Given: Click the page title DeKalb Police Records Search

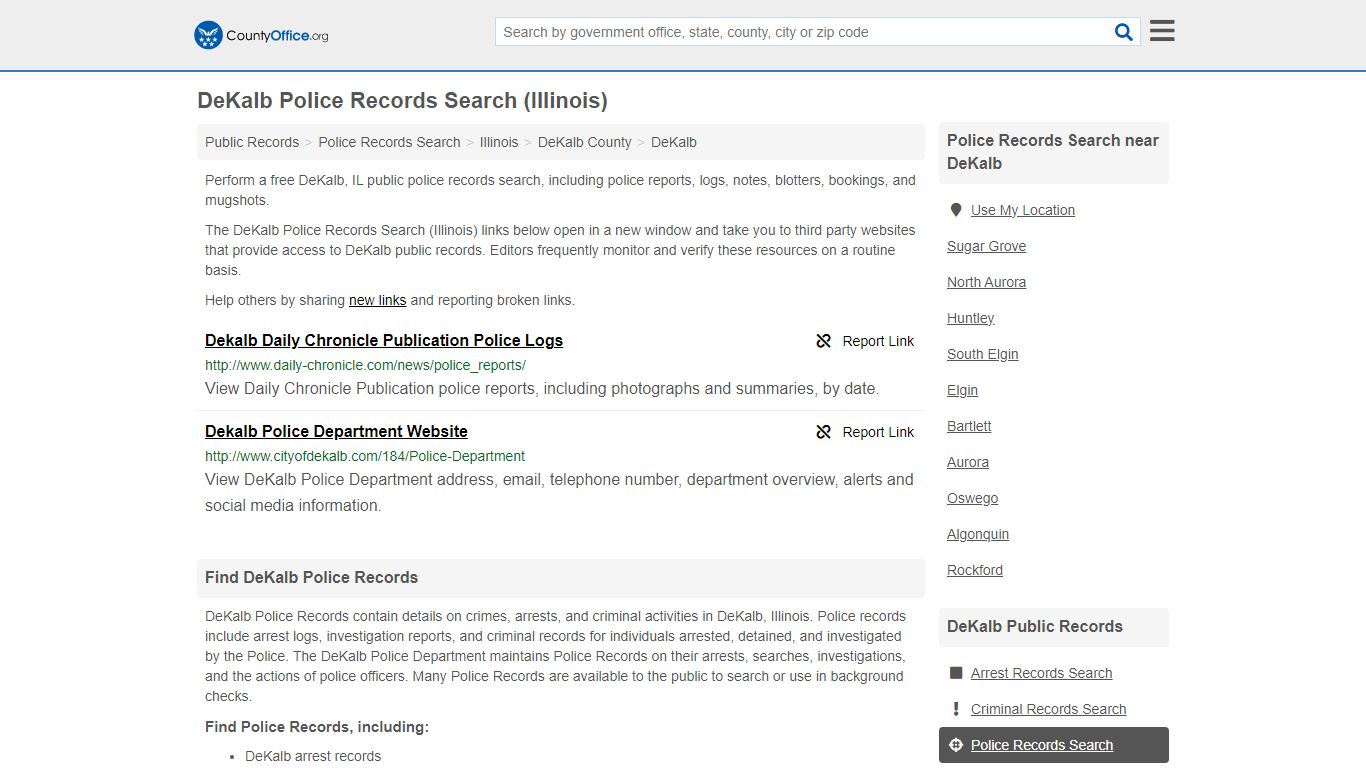Looking at the screenshot, I should click(402, 100).
